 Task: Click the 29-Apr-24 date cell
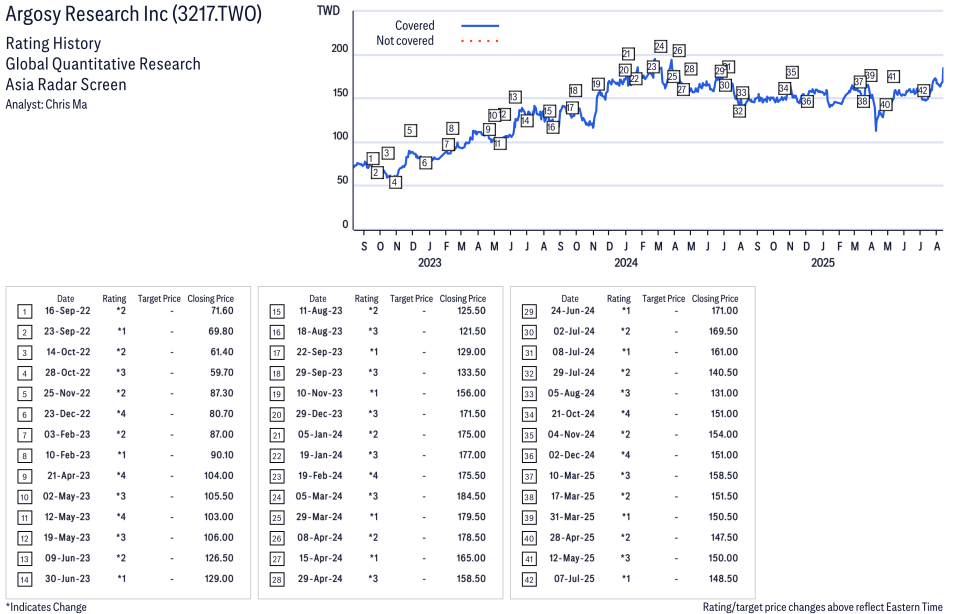point(319,579)
